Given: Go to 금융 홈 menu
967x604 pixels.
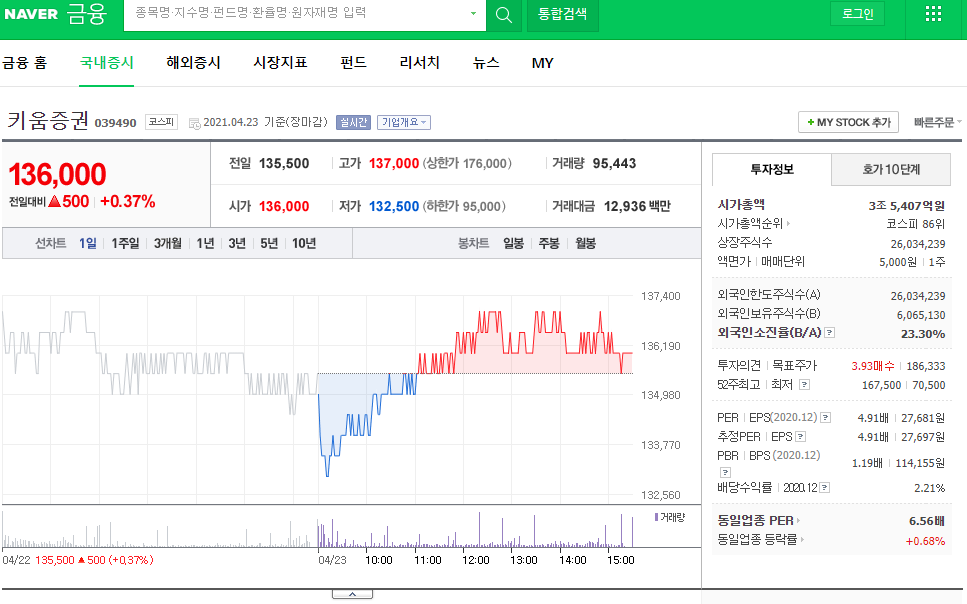Looking at the screenshot, I should tap(25, 63).
